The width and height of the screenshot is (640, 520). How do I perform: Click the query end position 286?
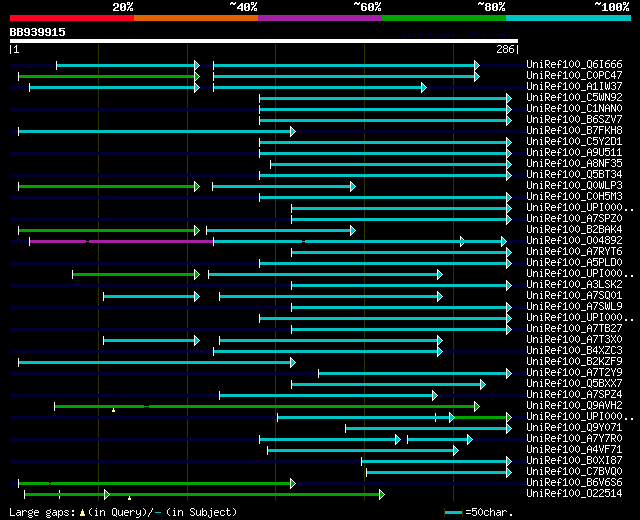505,49
